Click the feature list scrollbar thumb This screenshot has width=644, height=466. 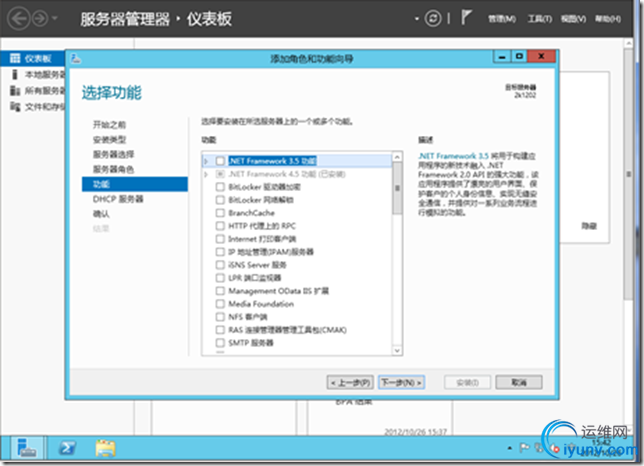point(397,188)
